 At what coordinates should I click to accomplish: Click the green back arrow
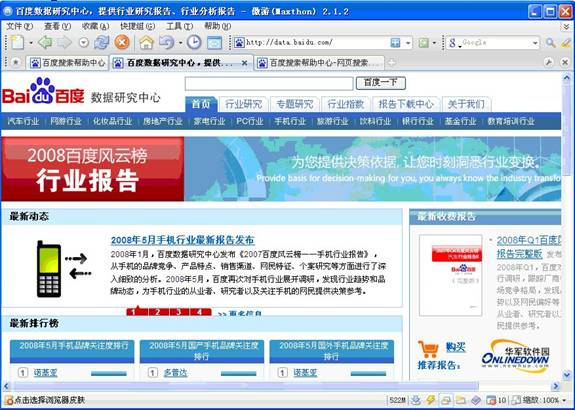(45, 43)
